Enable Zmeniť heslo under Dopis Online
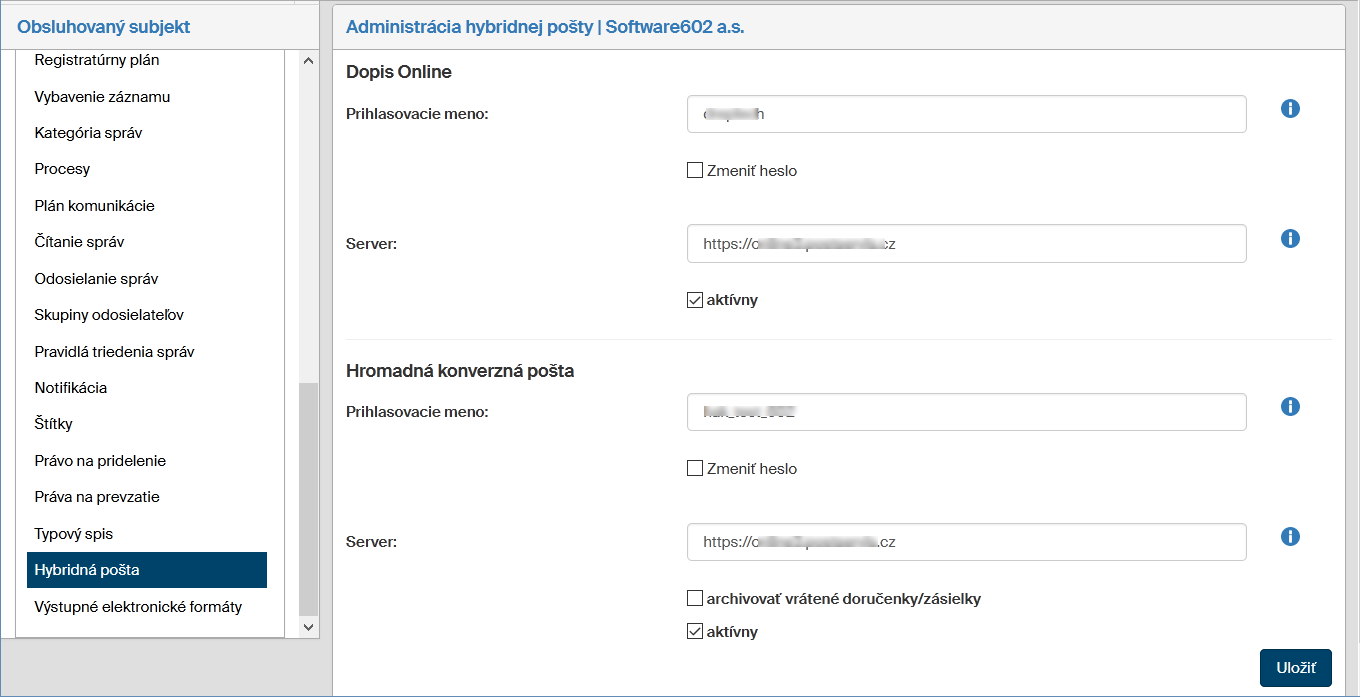 click(x=695, y=171)
